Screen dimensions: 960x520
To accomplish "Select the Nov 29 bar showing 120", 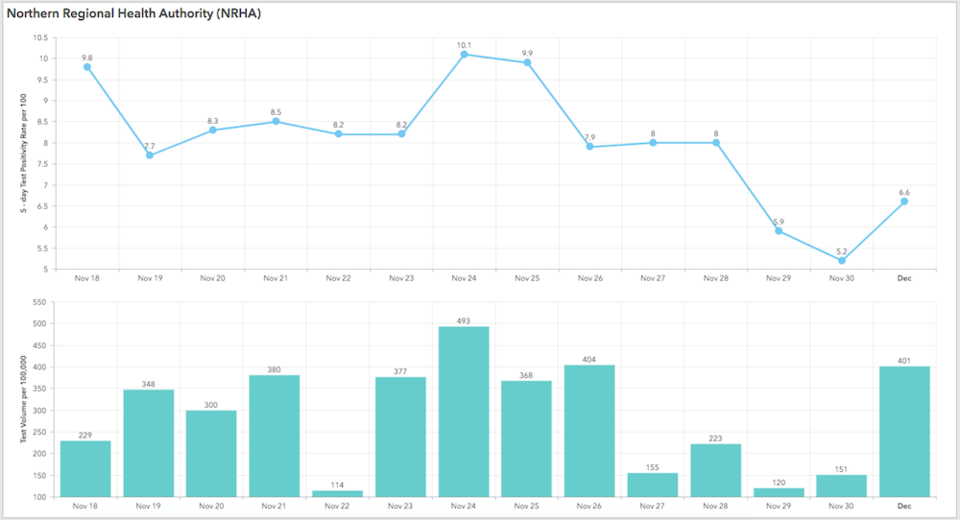I will tap(779, 492).
